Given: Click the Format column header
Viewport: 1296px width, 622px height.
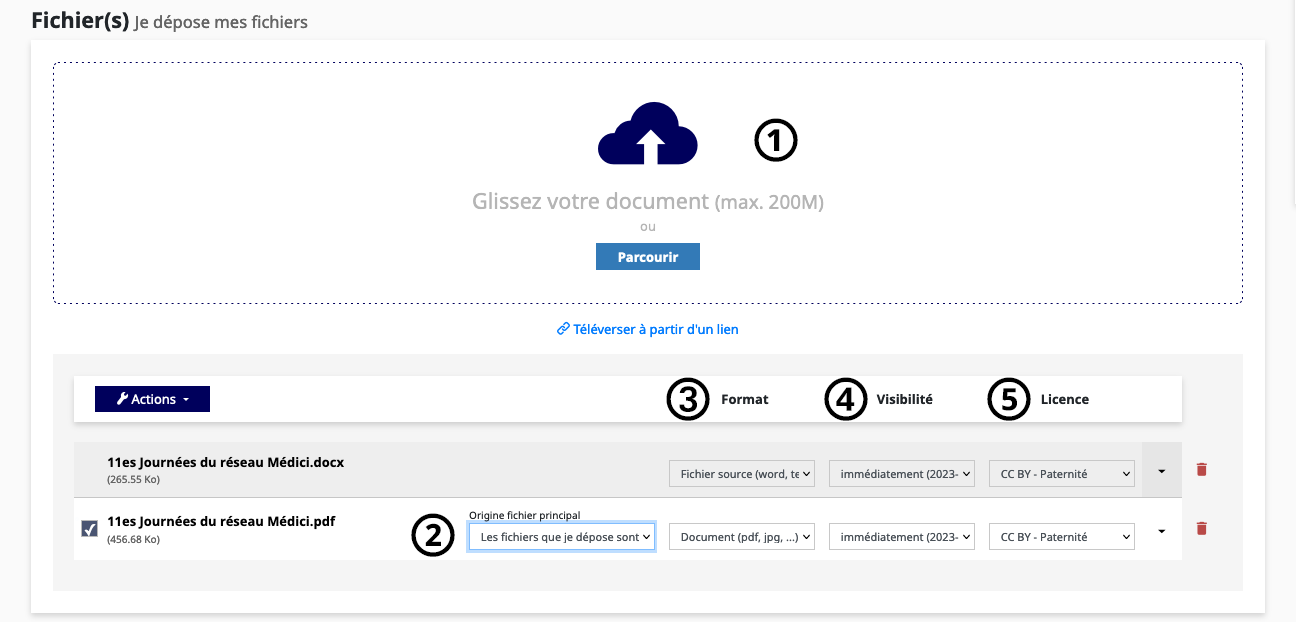Looking at the screenshot, I should [745, 399].
